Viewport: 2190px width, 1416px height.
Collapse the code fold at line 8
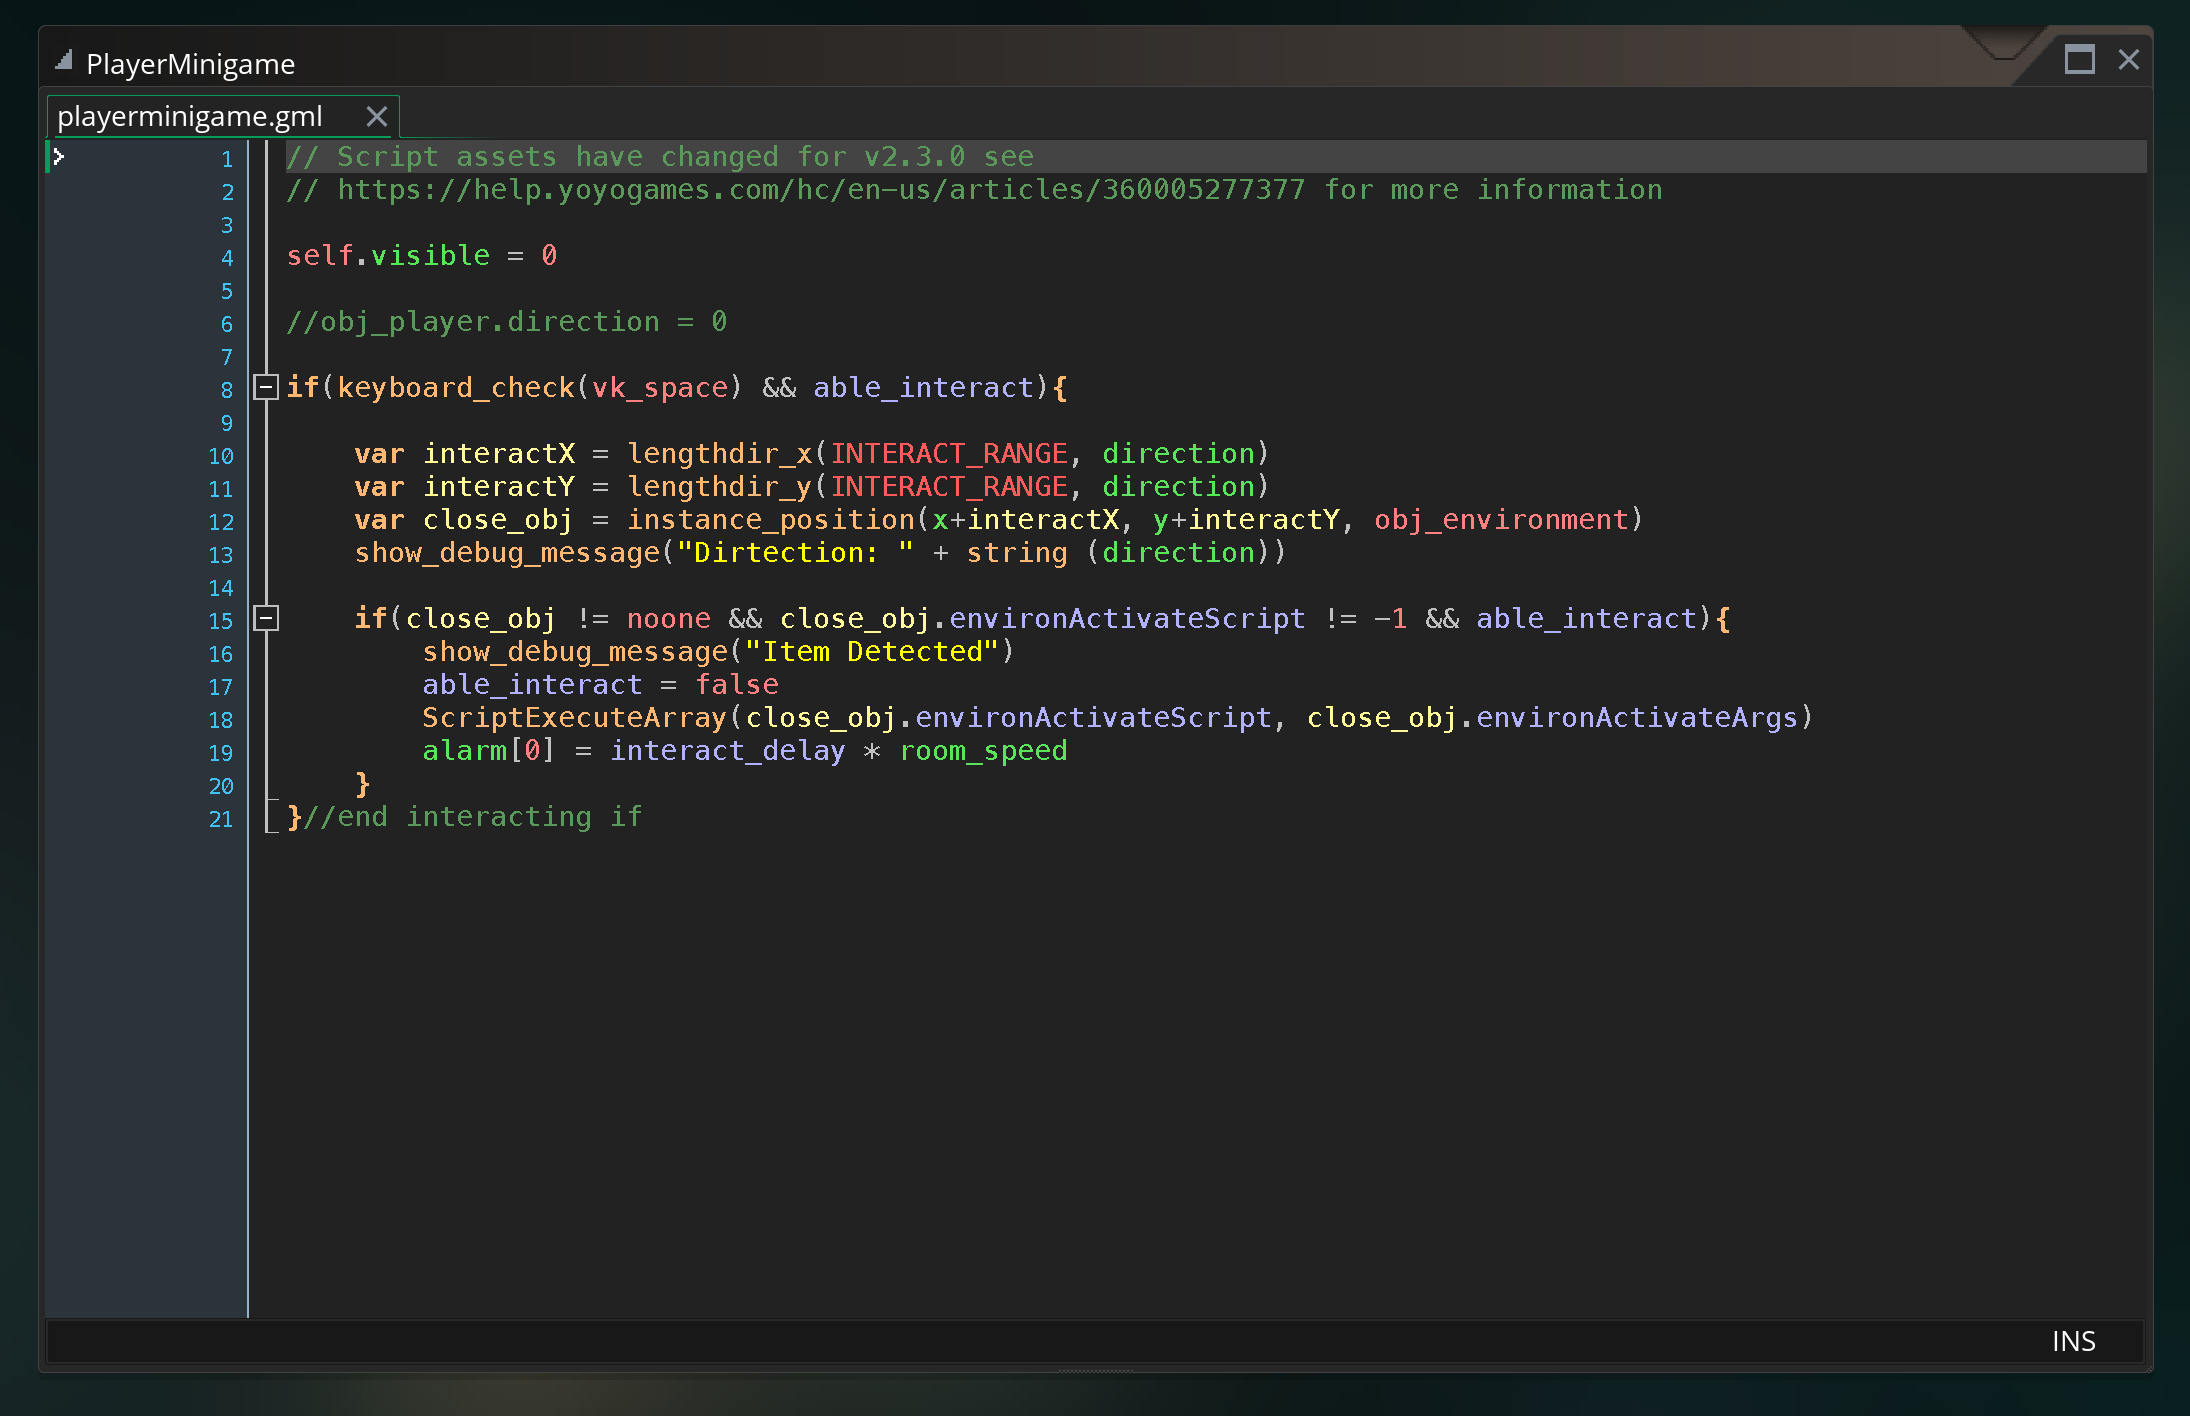(265, 387)
